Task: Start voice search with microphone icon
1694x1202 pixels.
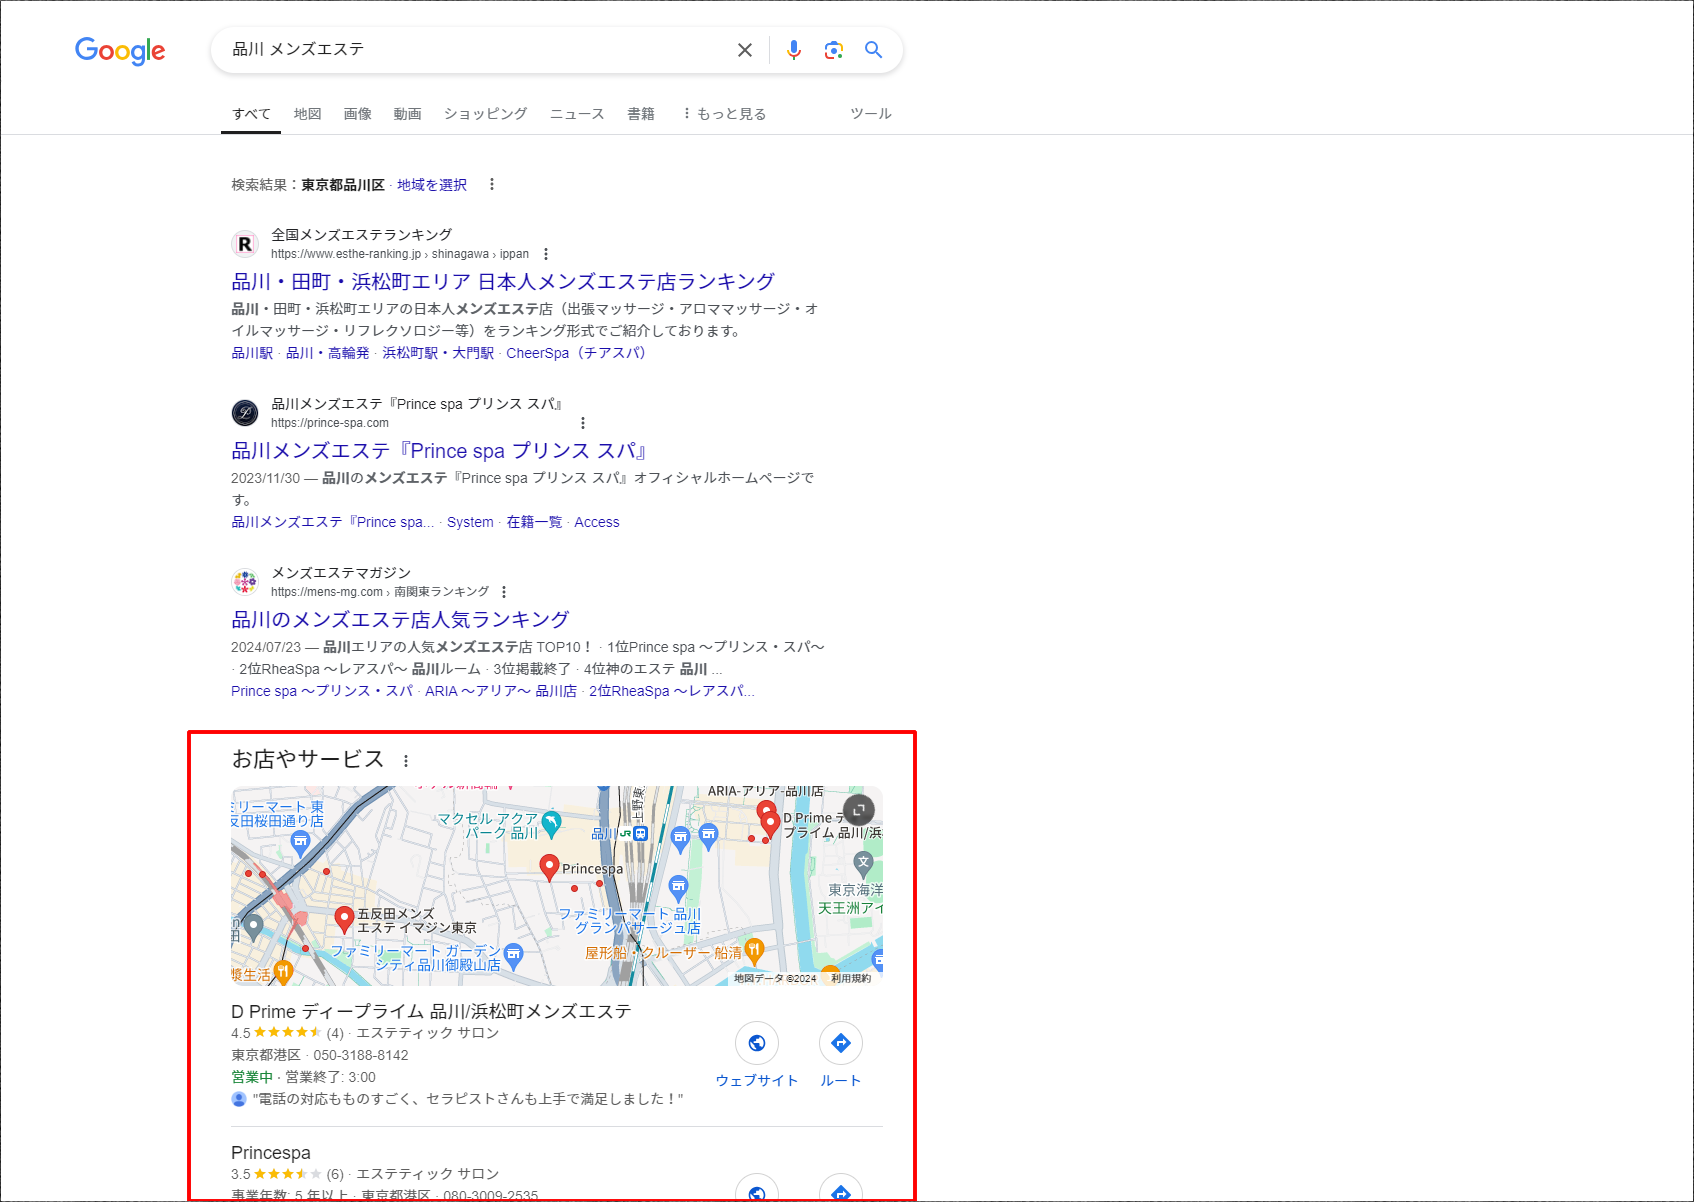Action: (x=794, y=50)
